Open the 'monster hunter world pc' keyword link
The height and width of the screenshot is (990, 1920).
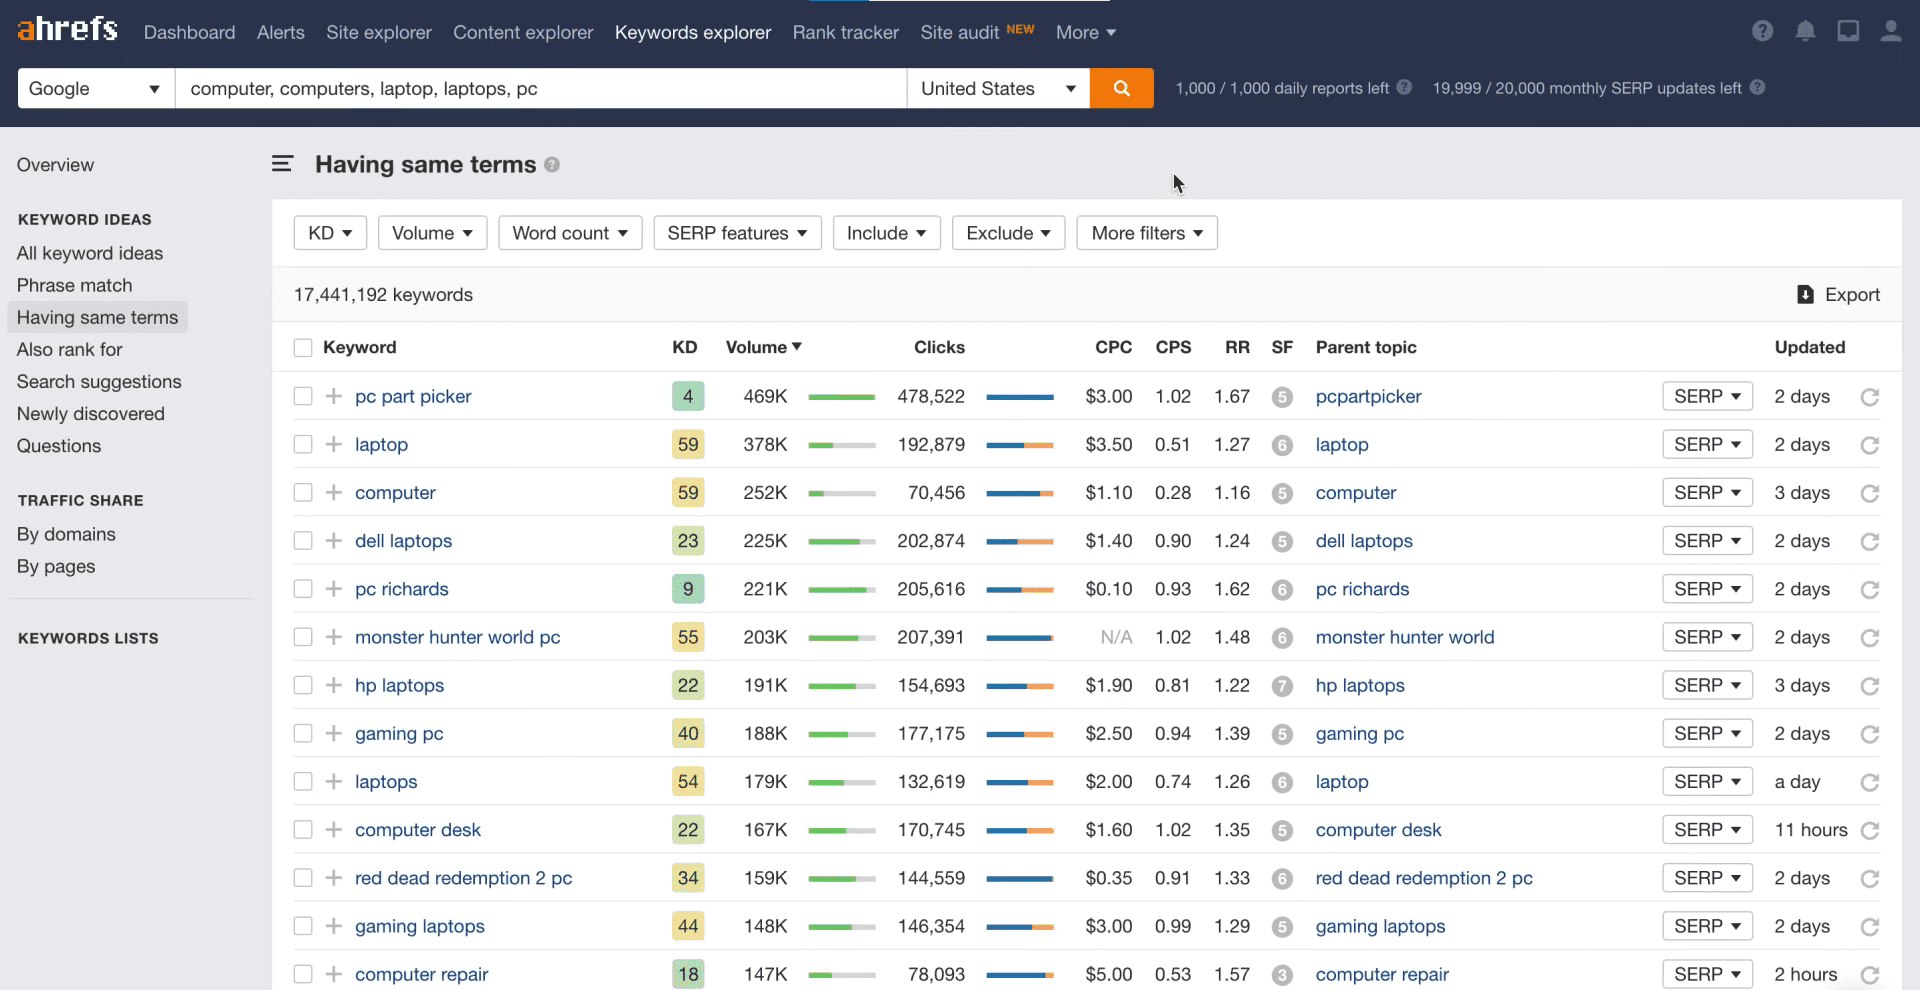tap(457, 637)
